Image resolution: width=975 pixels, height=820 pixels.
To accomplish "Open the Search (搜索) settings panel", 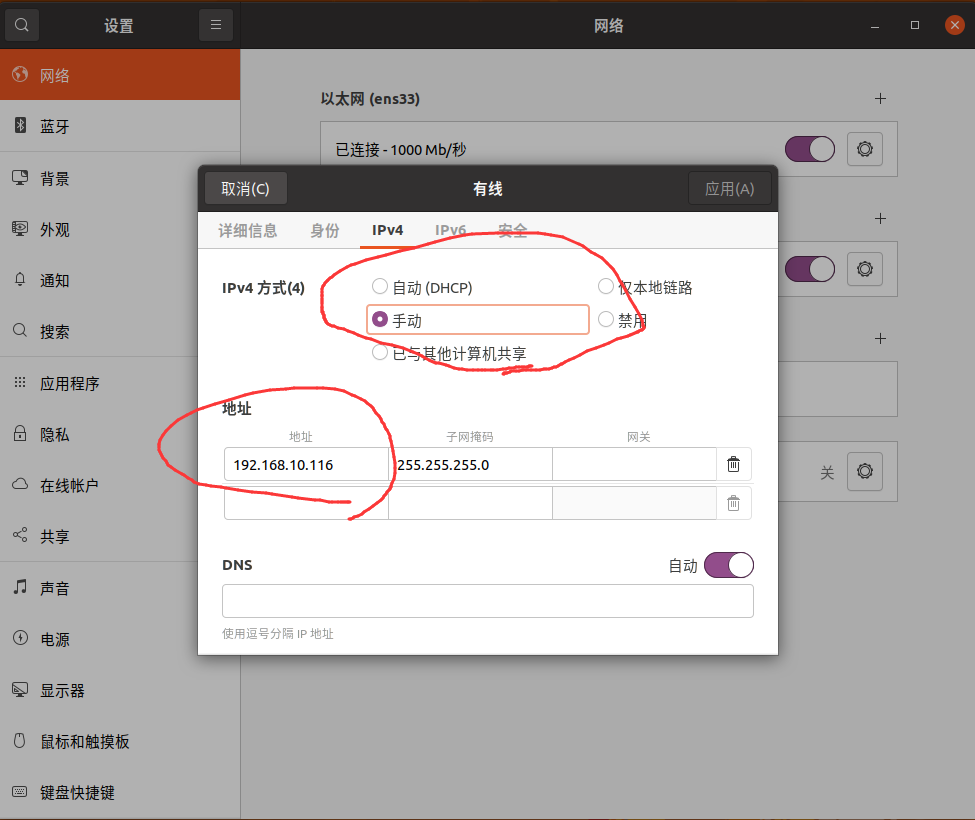I will (120, 331).
